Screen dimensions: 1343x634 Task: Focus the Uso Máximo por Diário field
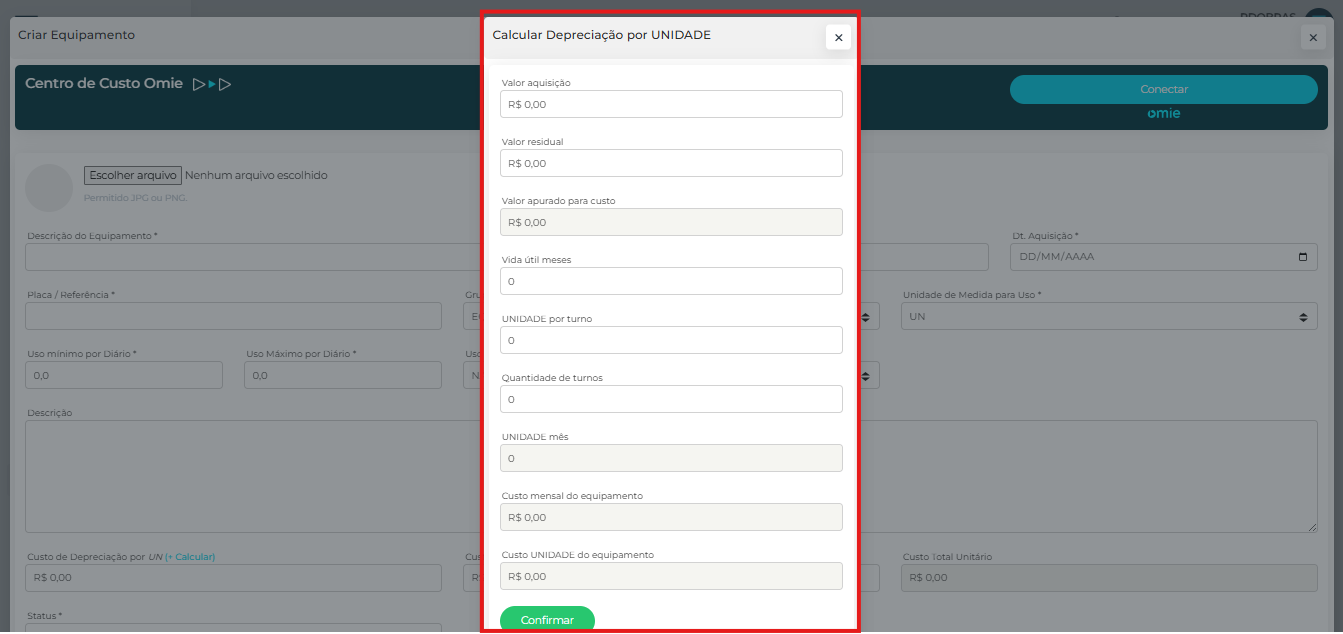pyautogui.click(x=342, y=375)
